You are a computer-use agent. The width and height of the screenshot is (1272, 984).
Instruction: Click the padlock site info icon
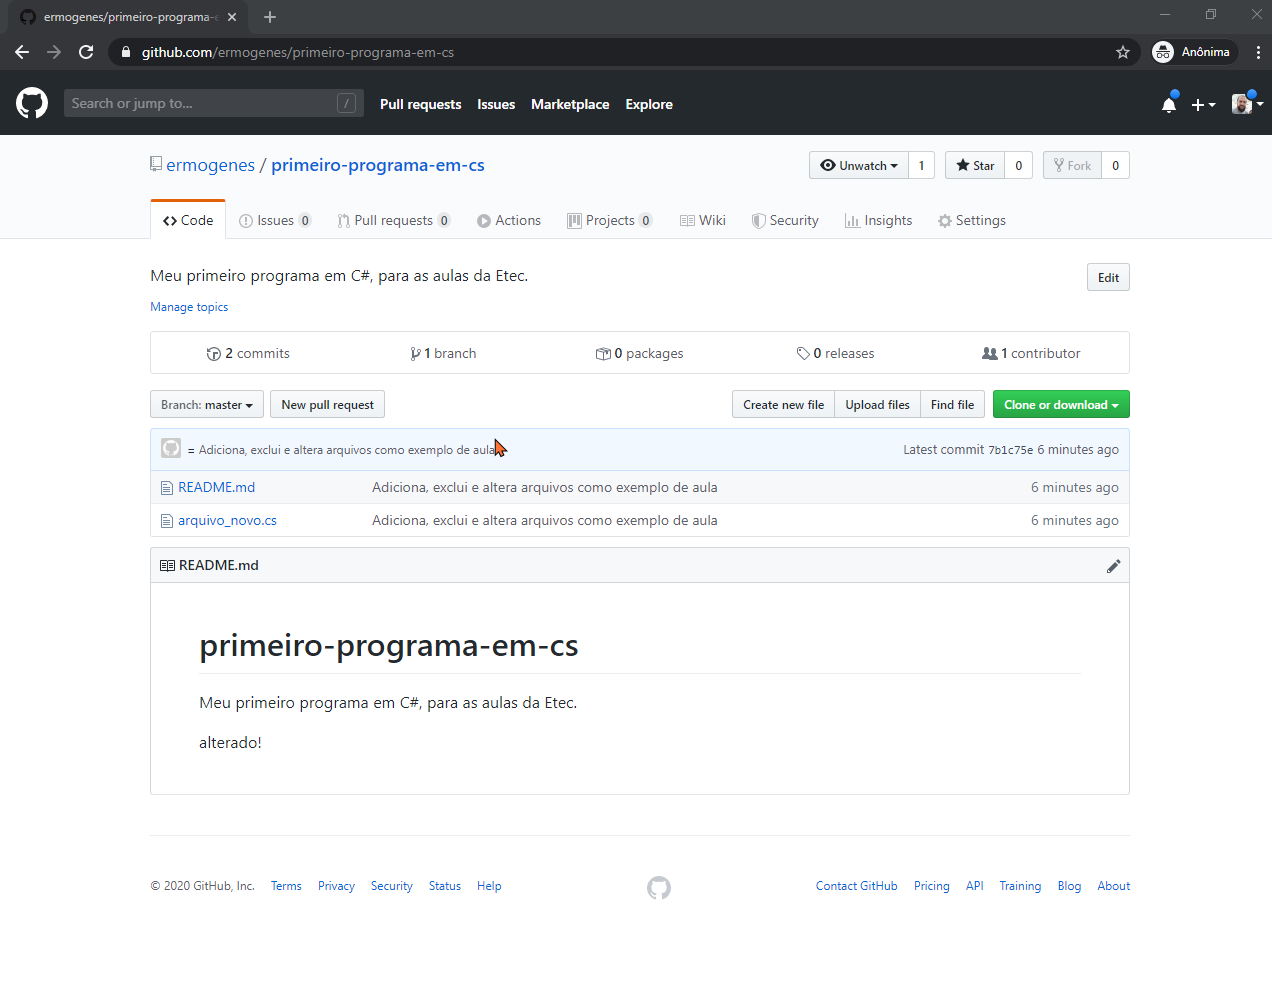pos(125,52)
